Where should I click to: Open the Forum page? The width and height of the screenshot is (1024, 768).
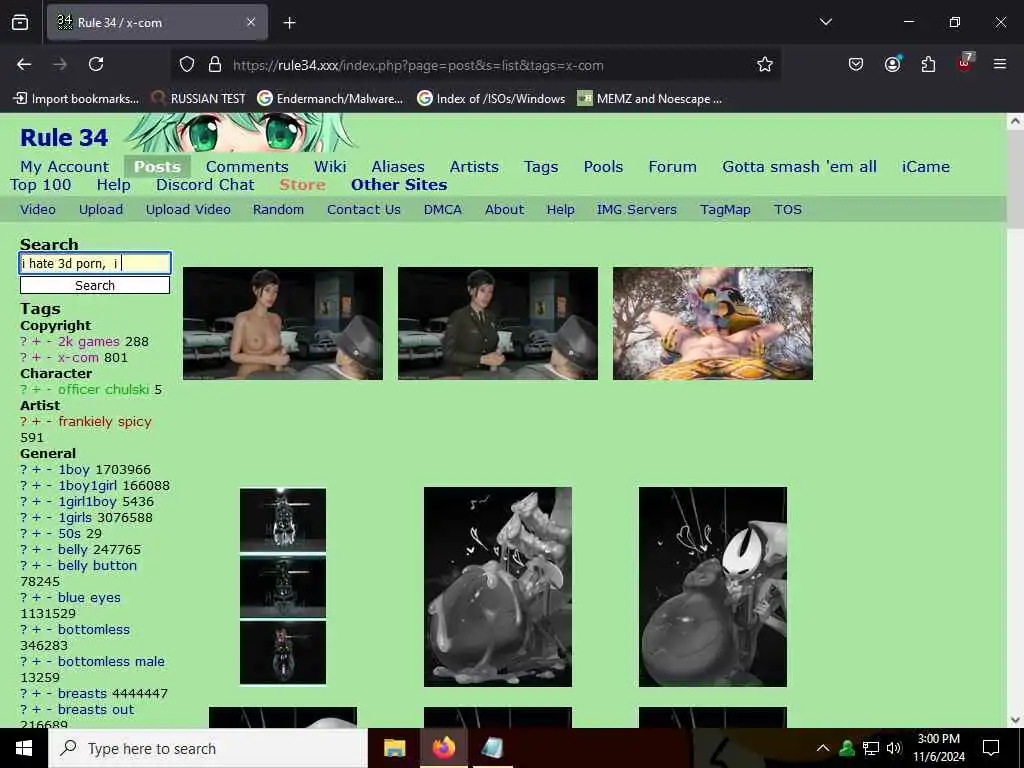673,167
